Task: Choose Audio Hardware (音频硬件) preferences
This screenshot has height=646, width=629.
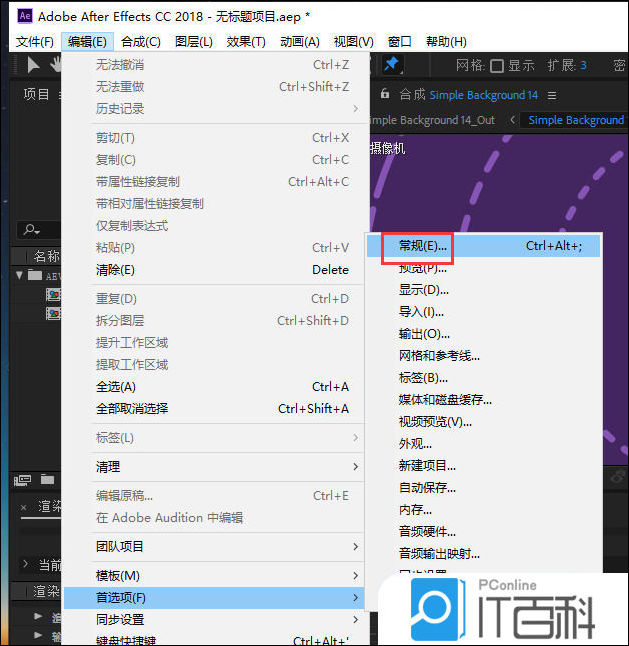Action: pyautogui.click(x=483, y=531)
